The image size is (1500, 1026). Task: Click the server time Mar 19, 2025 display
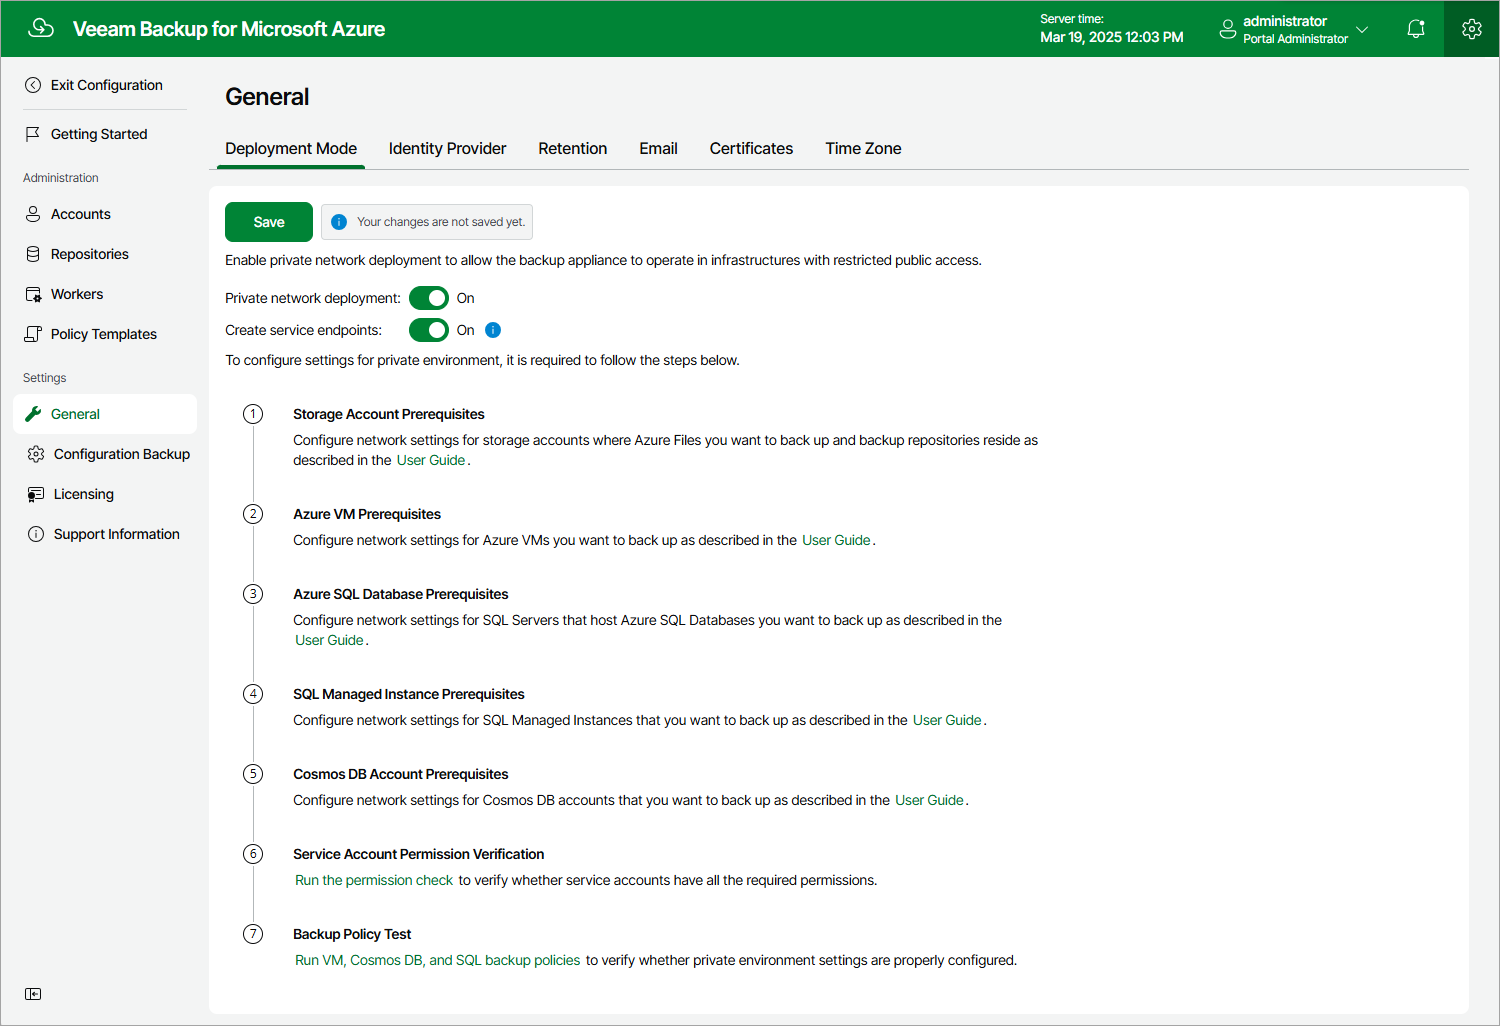(x=1111, y=37)
